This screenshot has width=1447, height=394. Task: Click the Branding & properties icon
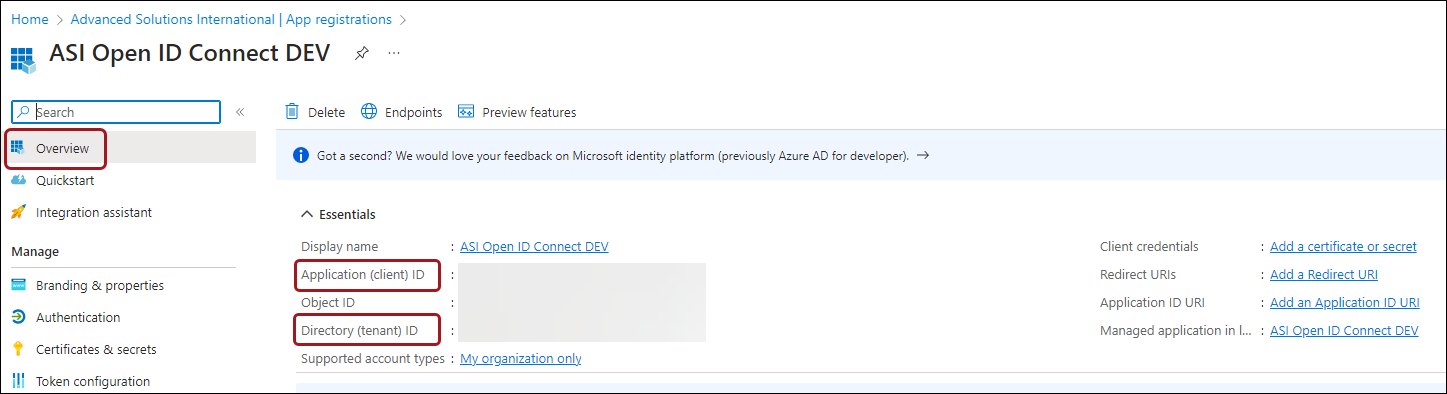point(18,285)
